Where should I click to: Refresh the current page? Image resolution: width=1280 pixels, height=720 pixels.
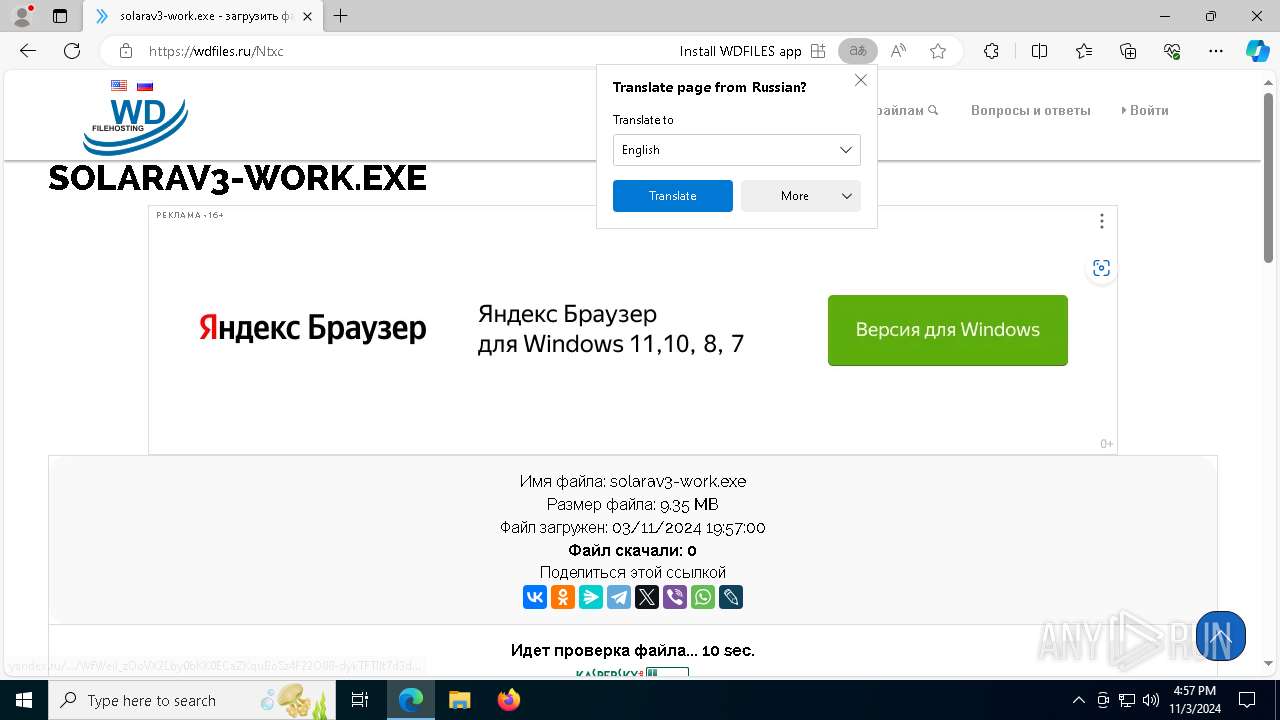tap(72, 51)
